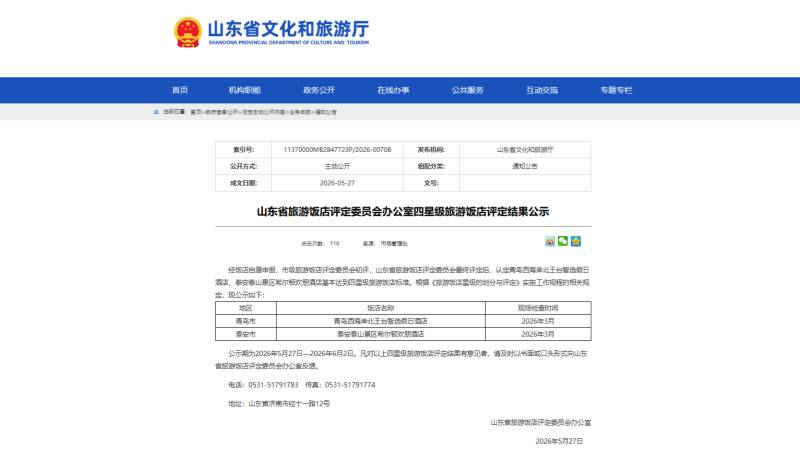
Task: Open the 首页 navigation tab
Action: 180,90
